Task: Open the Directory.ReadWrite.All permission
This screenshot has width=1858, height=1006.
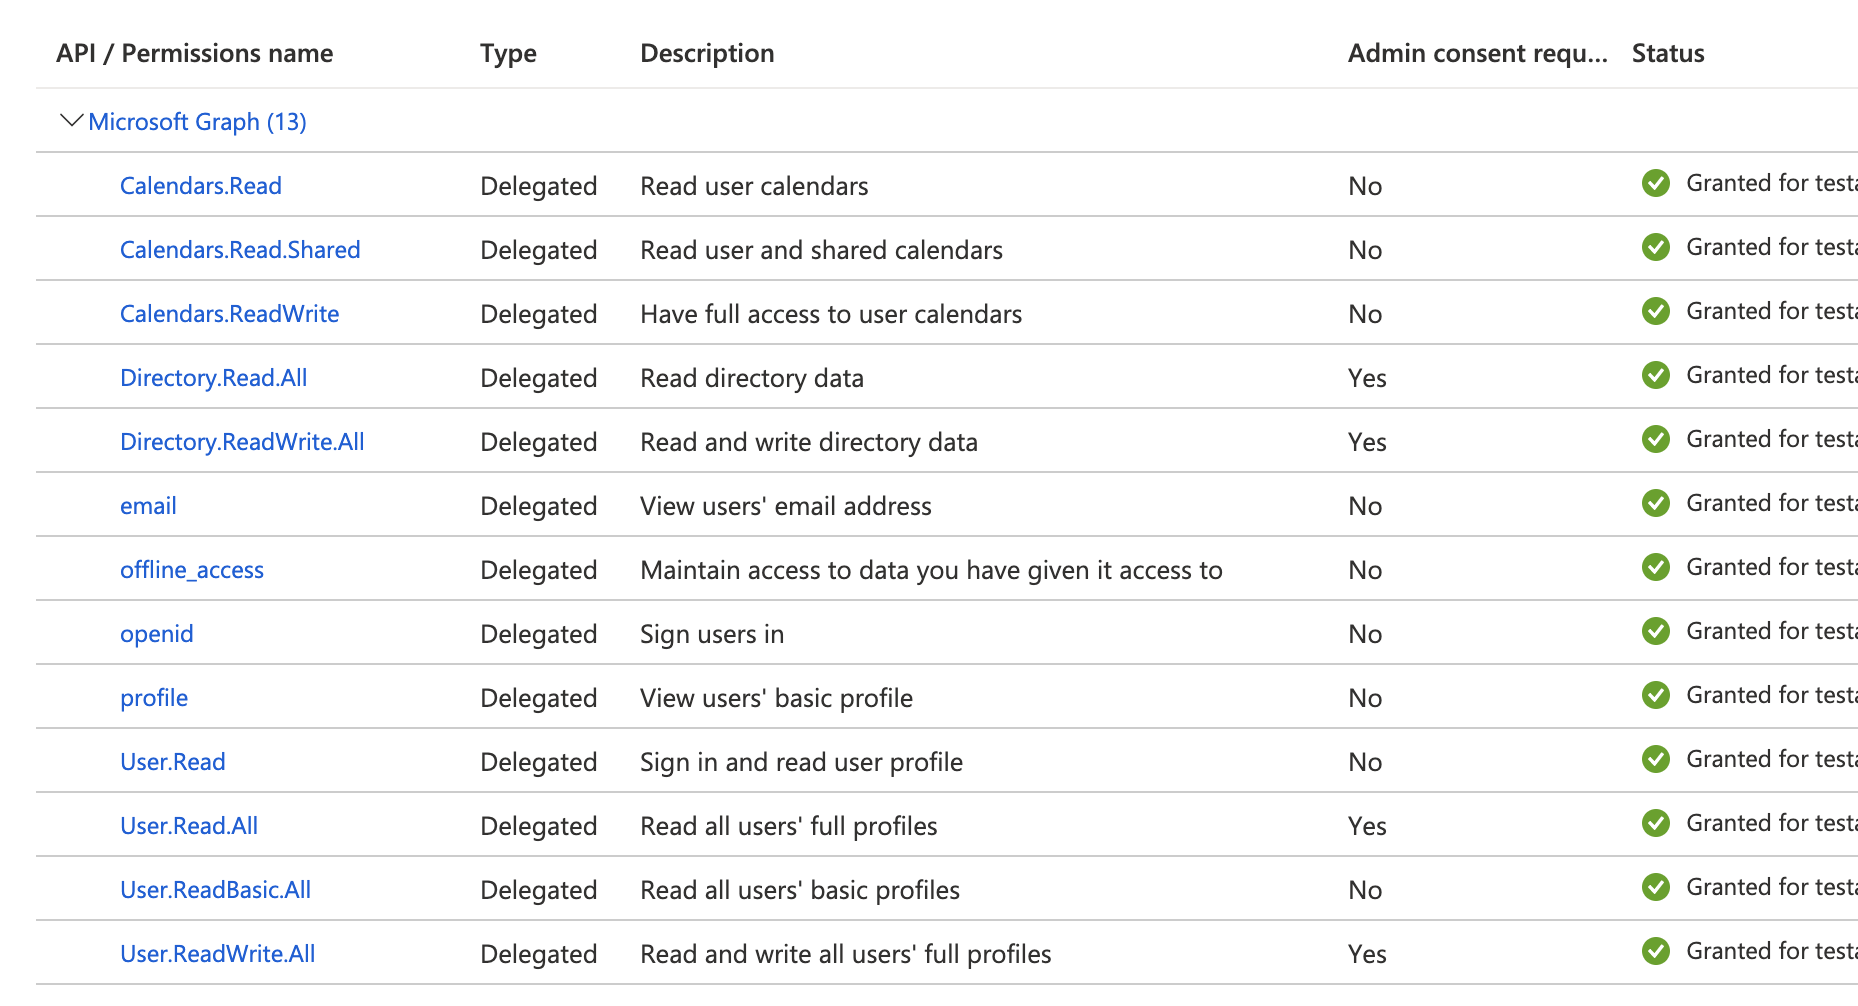Action: pyautogui.click(x=242, y=442)
